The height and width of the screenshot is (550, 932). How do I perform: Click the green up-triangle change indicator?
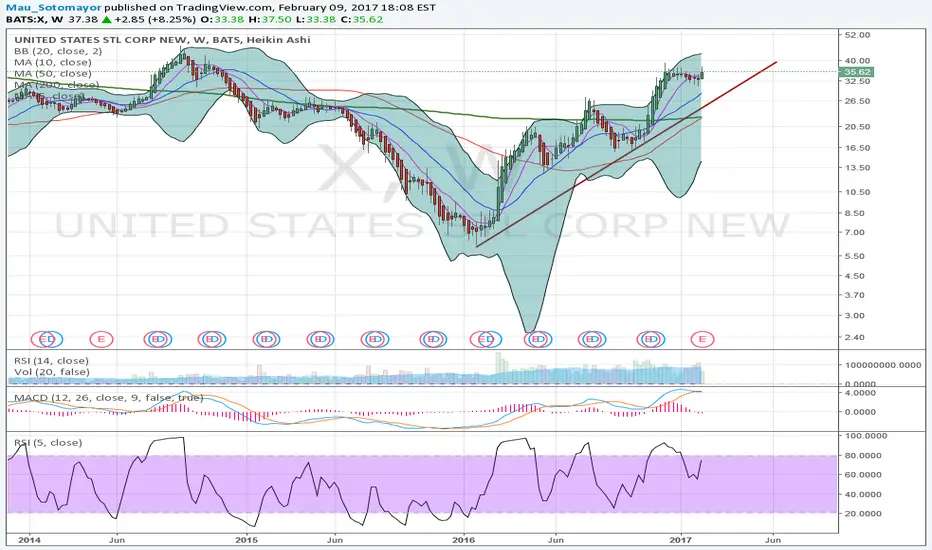(106, 20)
